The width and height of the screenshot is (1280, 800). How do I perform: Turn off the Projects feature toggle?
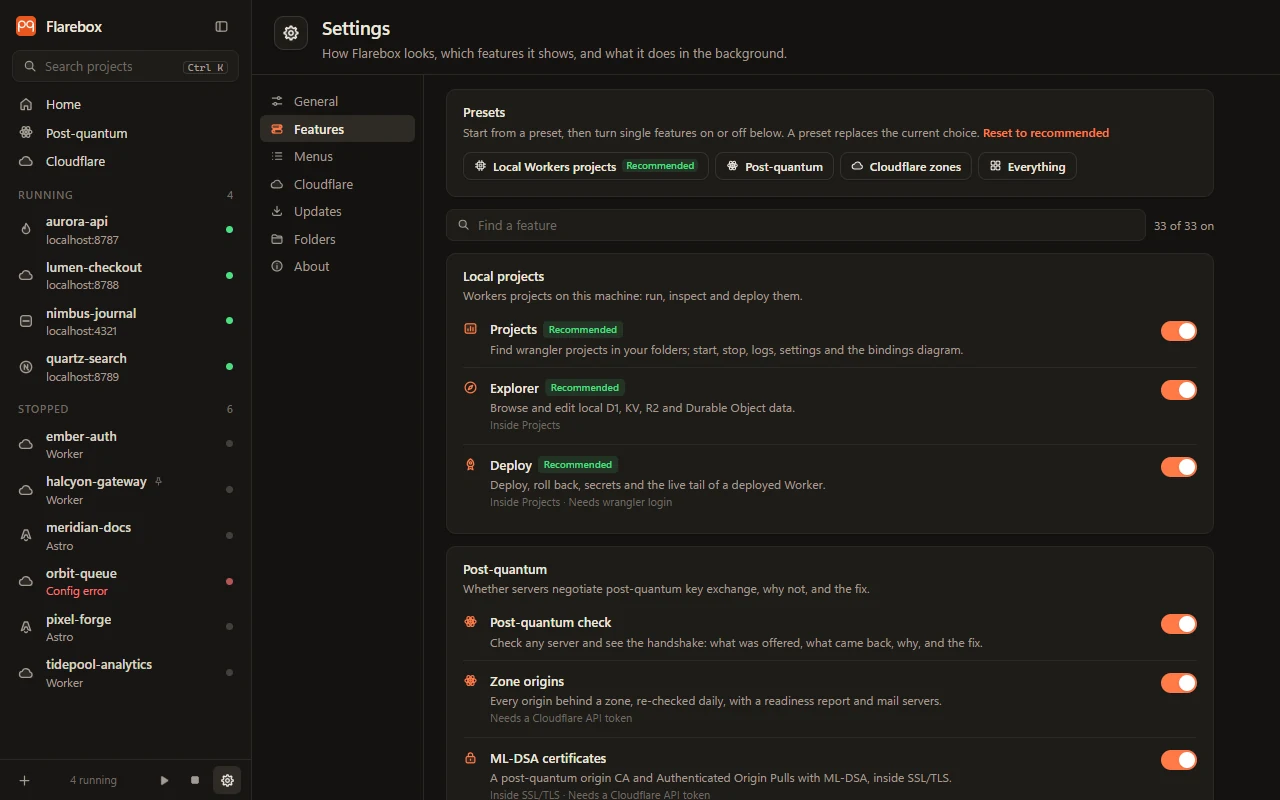coord(1179,331)
